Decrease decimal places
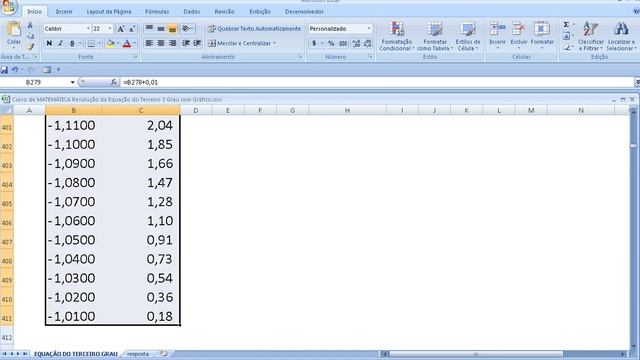Image resolution: width=640 pixels, height=360 pixels. click(367, 43)
